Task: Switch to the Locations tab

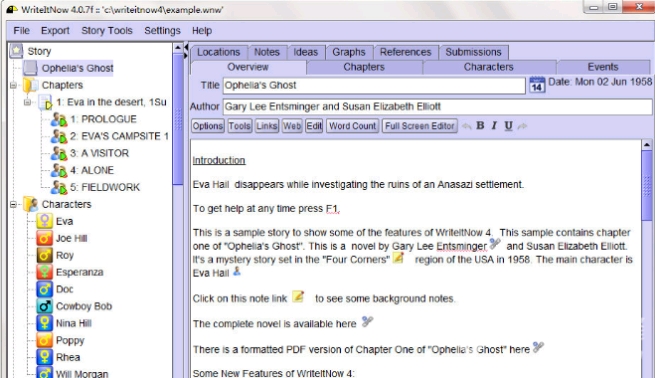Action: [219, 52]
